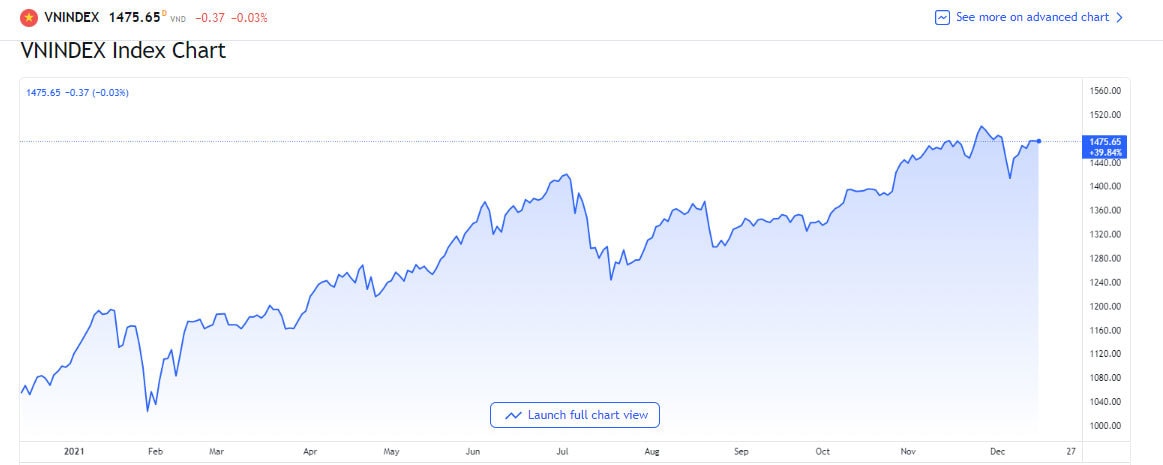Select Feb on the time axis
This screenshot has height=465, width=1163.
[155, 452]
